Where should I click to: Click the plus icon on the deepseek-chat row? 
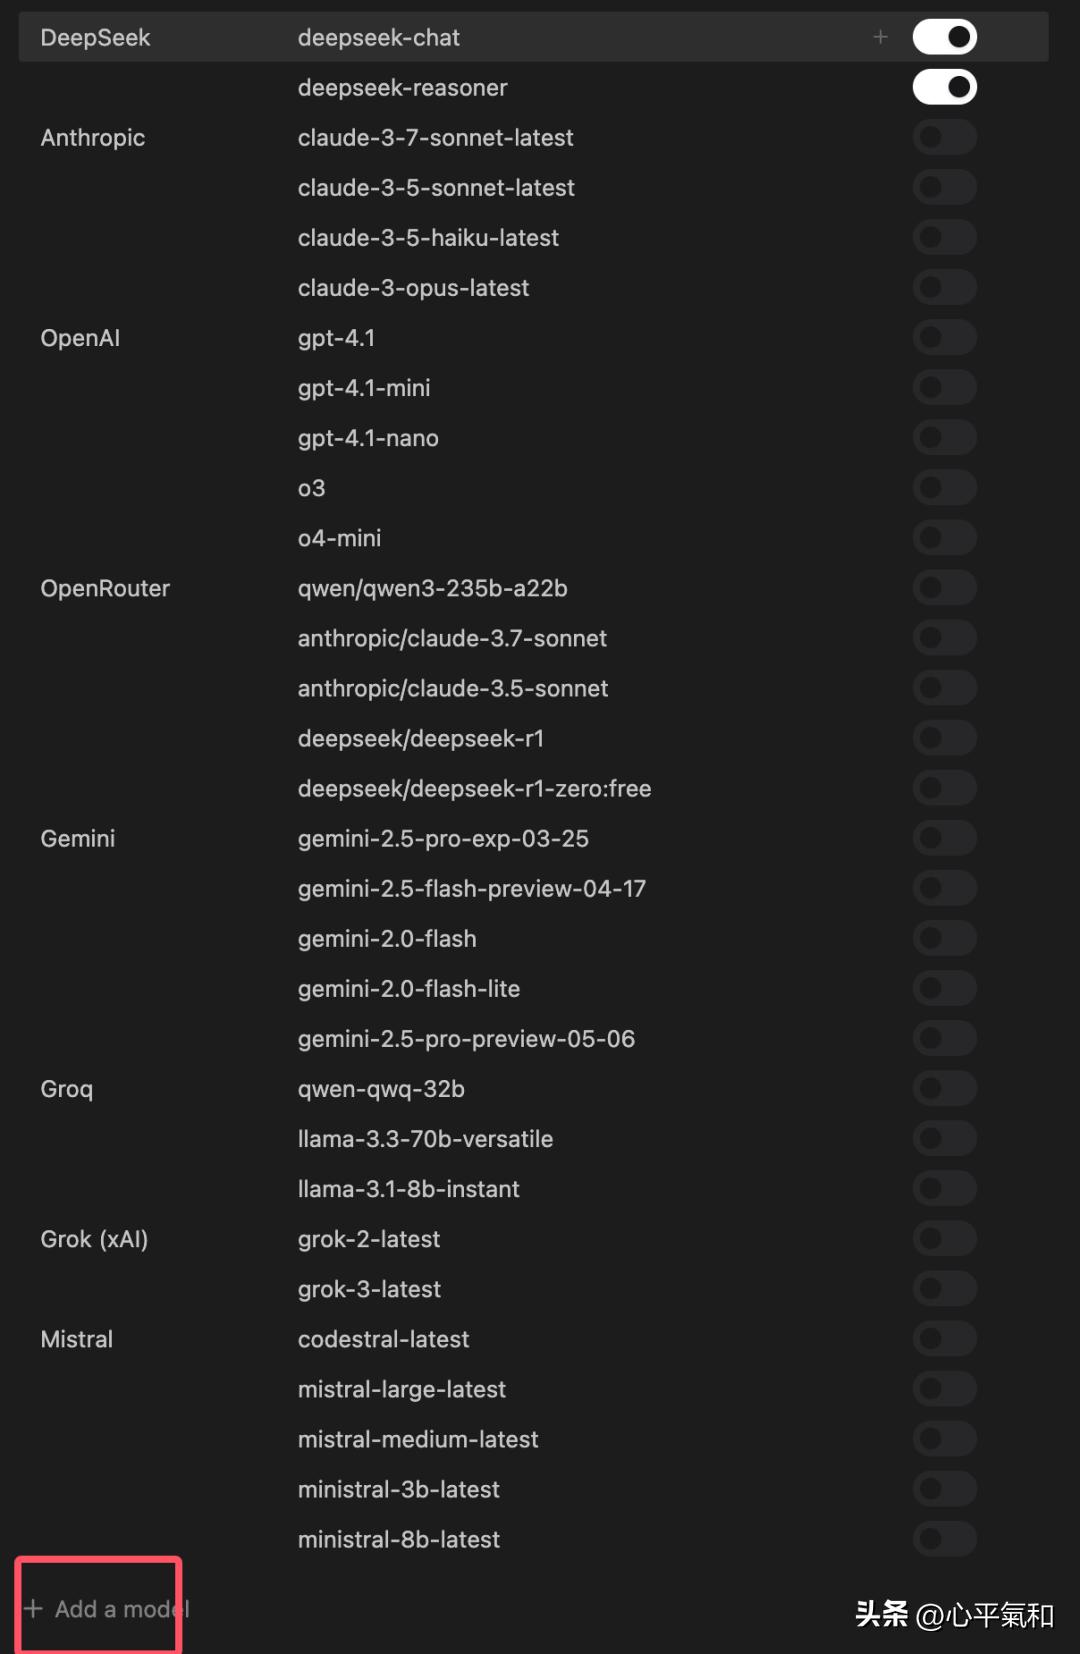(880, 37)
